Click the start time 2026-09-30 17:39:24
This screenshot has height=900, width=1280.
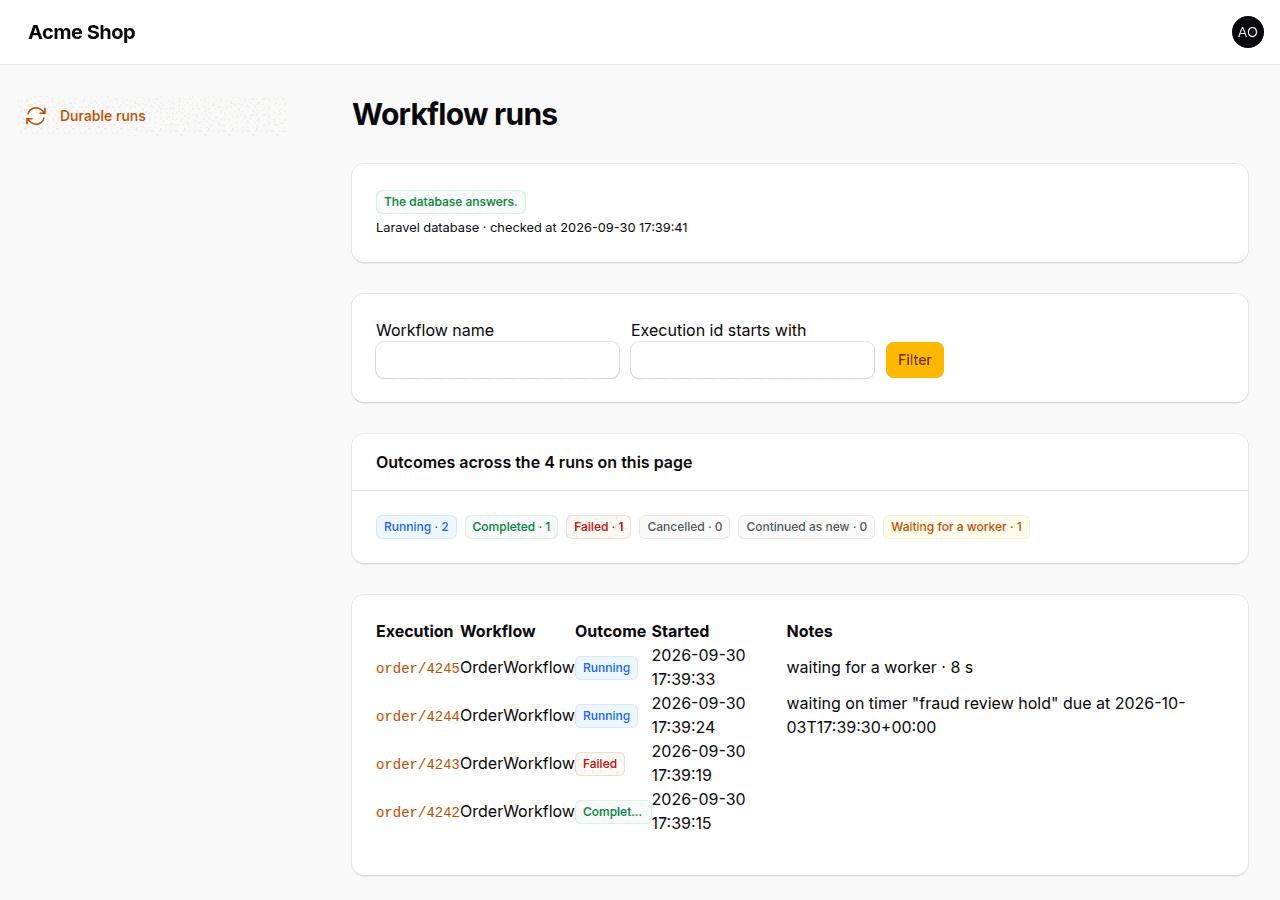699,715
